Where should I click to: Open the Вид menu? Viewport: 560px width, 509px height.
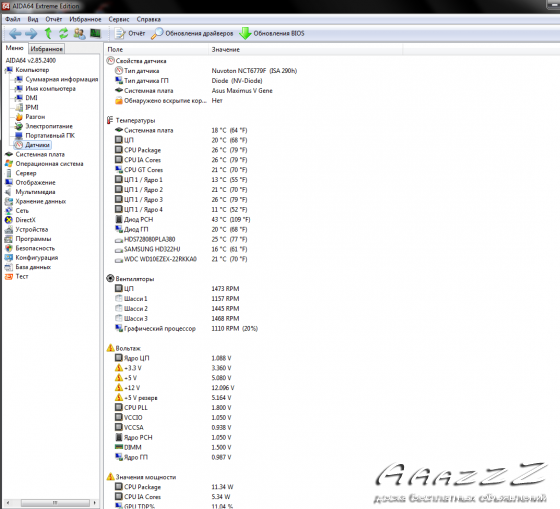(33, 19)
